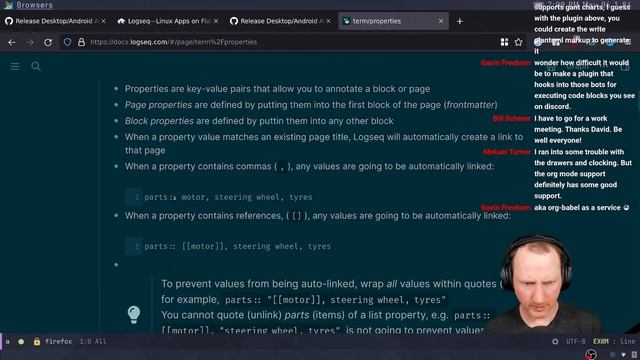
Task: Click the first code block 'parts:: motor, steering wheel, tyres'
Action: point(228,197)
